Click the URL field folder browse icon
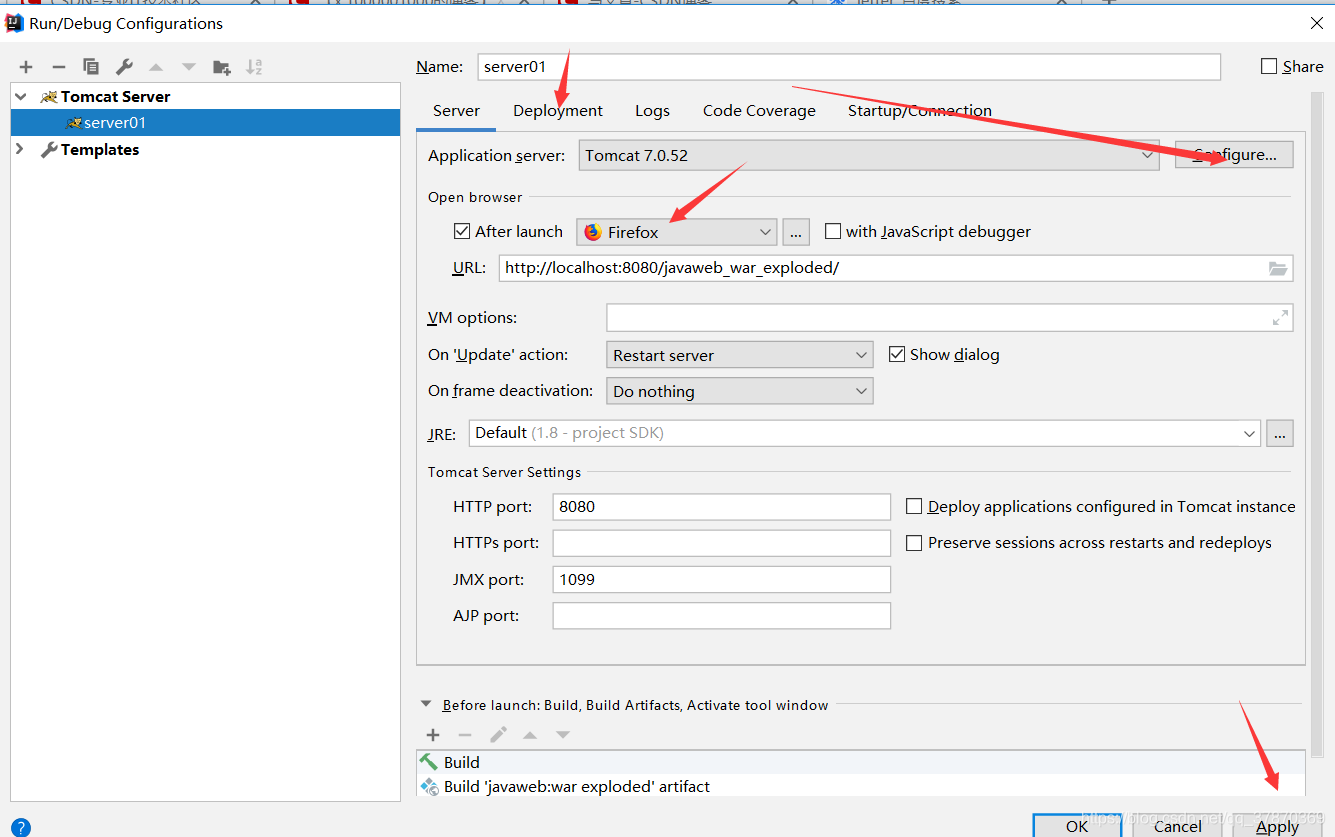Viewport: 1335px width, 837px height. coord(1278,268)
